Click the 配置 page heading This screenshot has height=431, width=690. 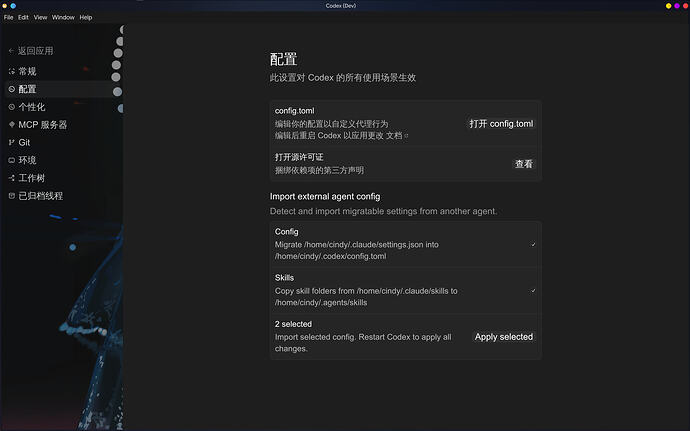pos(283,59)
